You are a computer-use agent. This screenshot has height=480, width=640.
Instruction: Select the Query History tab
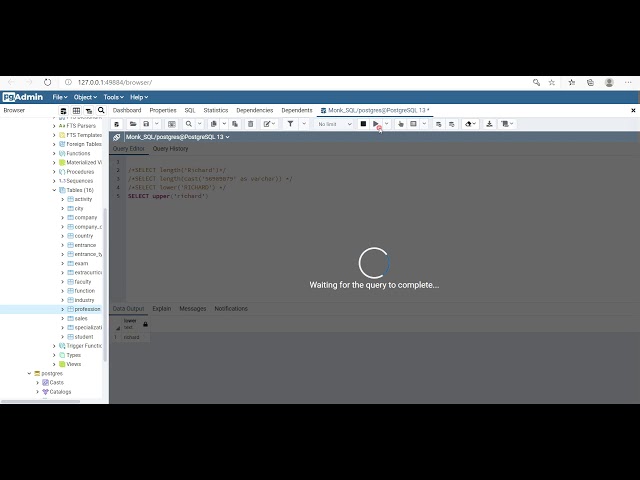170,149
